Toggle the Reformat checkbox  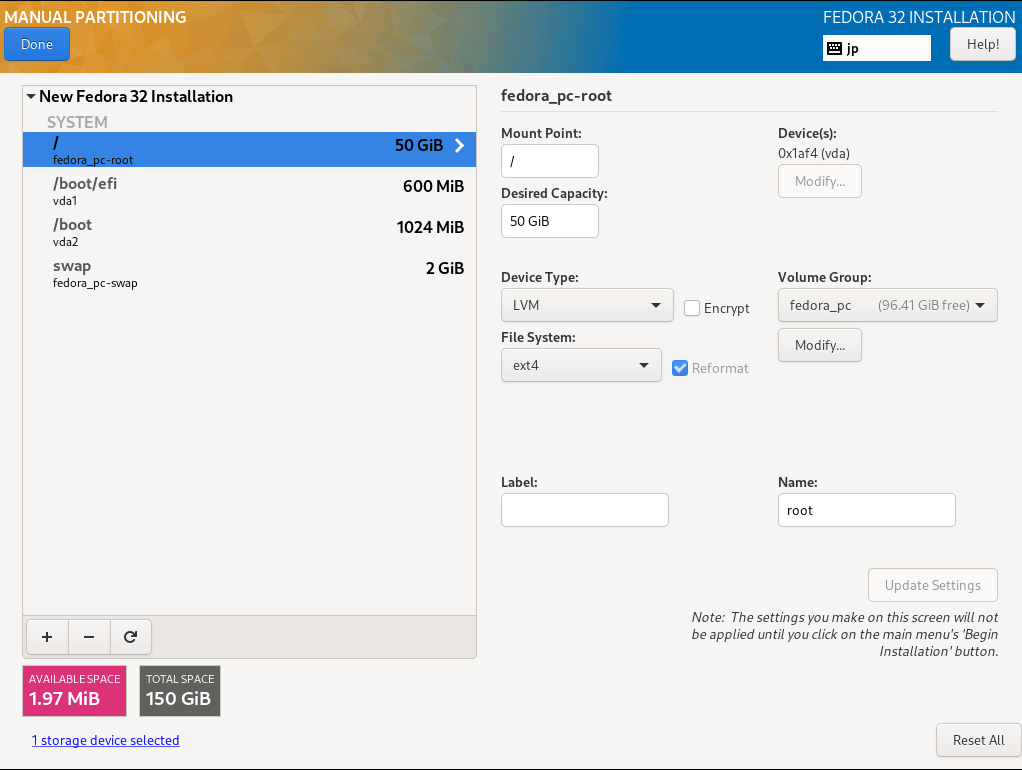pos(680,368)
